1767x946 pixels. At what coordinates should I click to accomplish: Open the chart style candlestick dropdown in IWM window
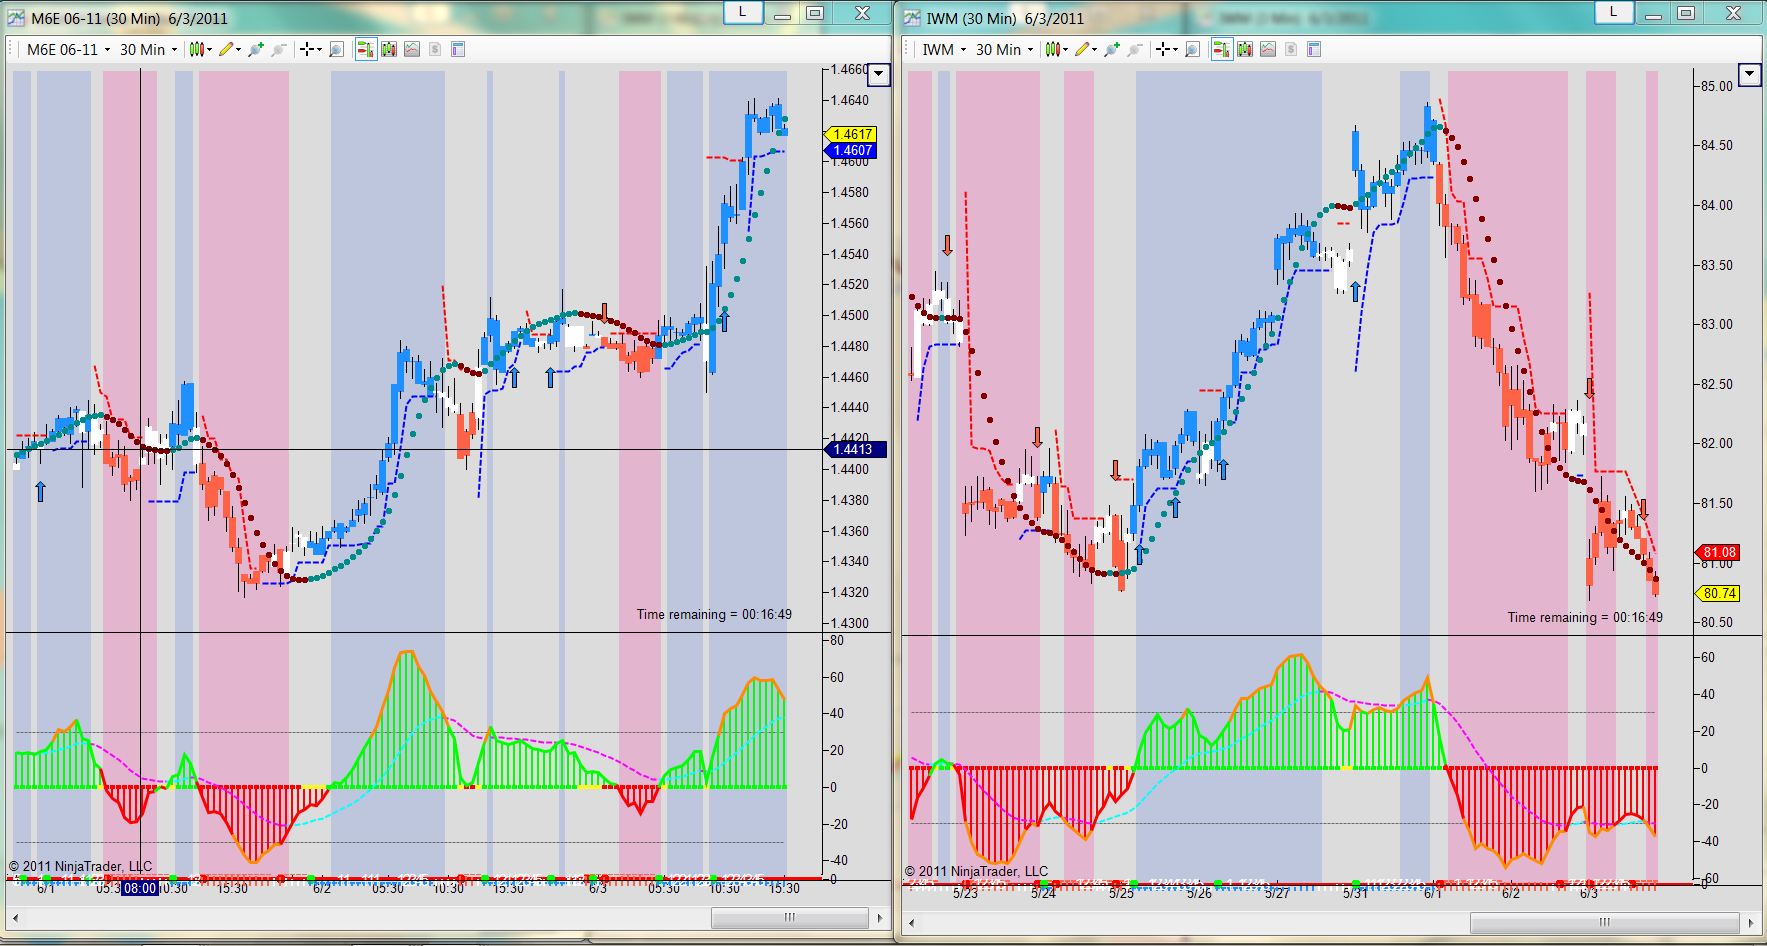[x=1057, y=49]
